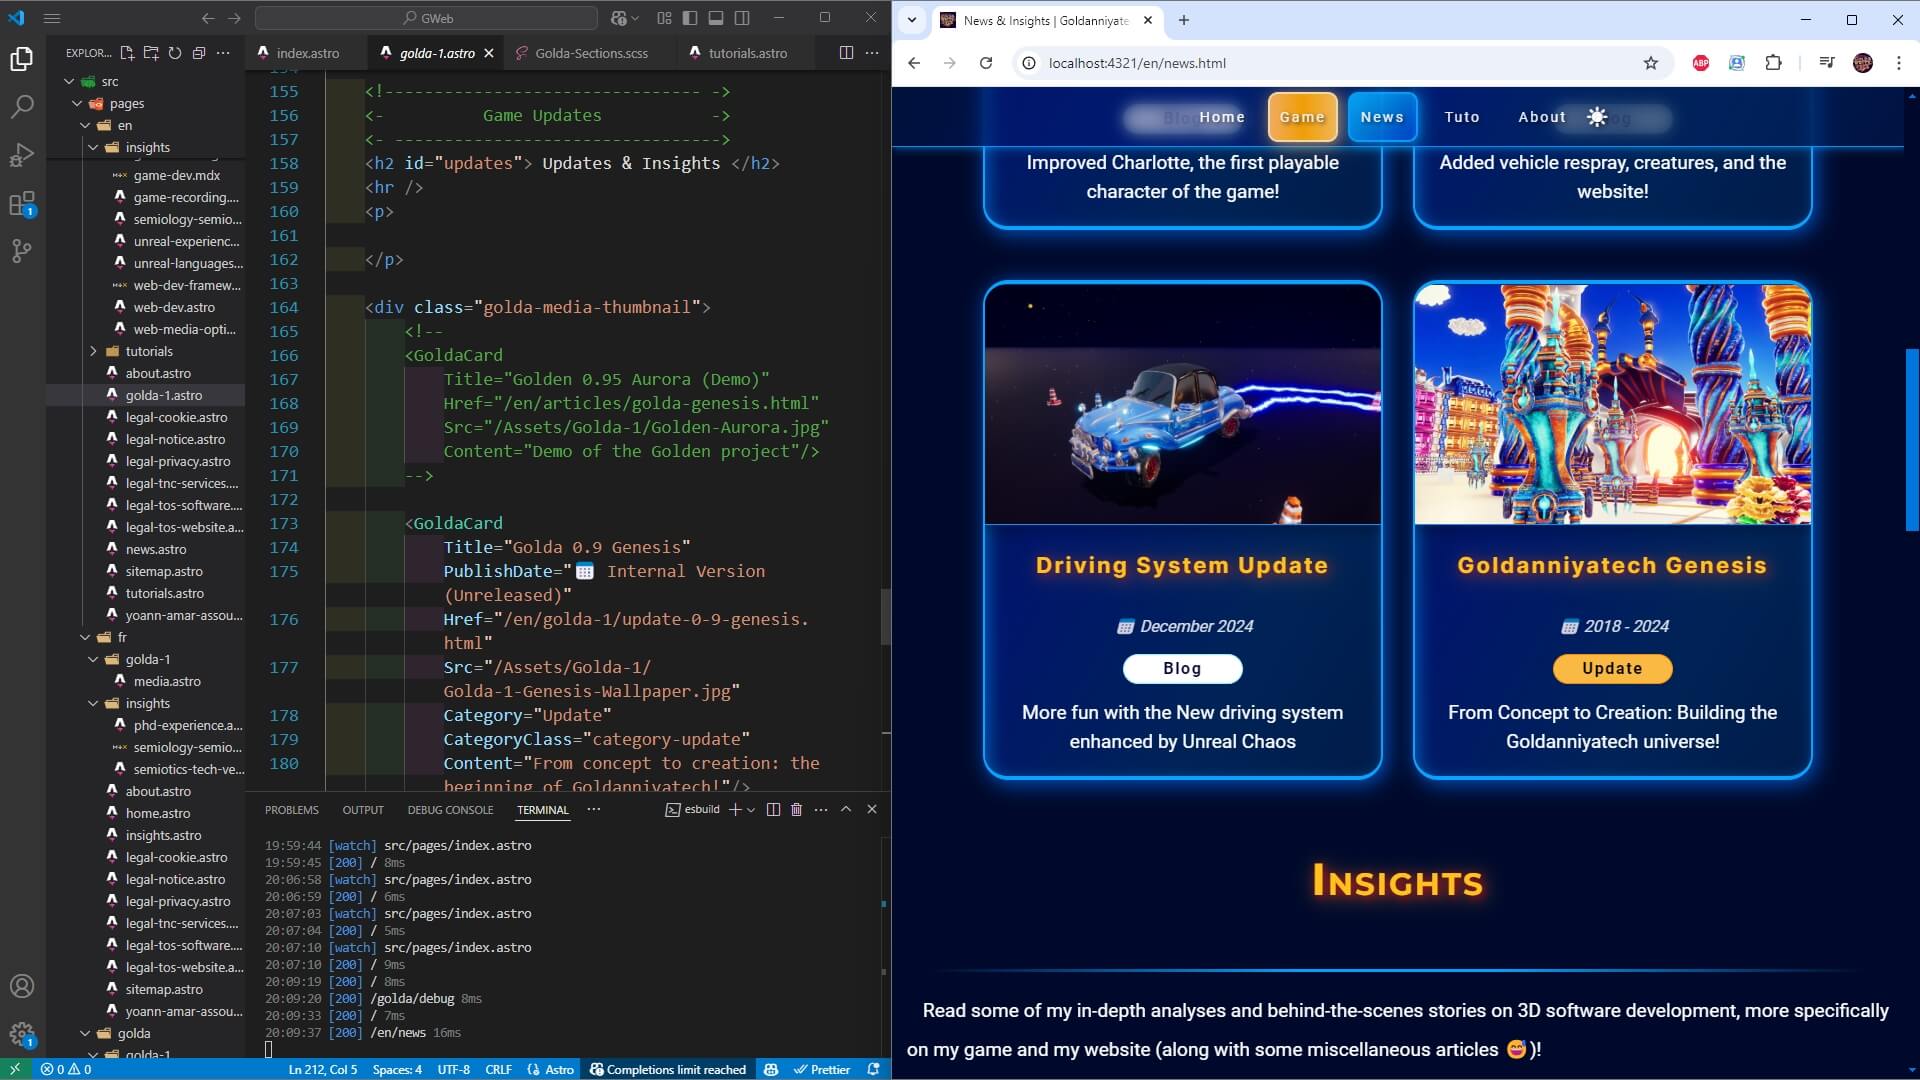Open the Prettier status bar item
Screen dimensions: 1920x1080
tap(822, 1069)
